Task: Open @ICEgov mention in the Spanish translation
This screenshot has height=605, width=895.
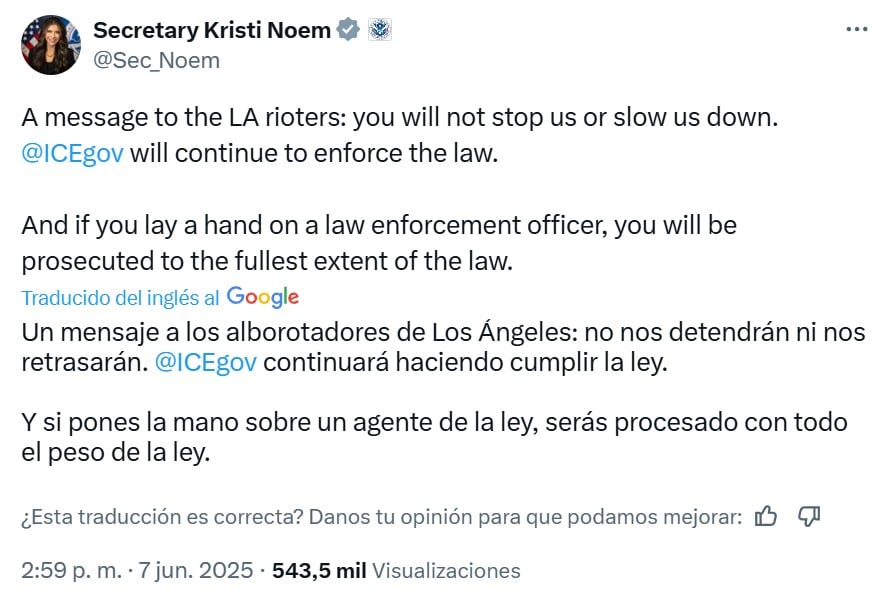Action: 207,362
